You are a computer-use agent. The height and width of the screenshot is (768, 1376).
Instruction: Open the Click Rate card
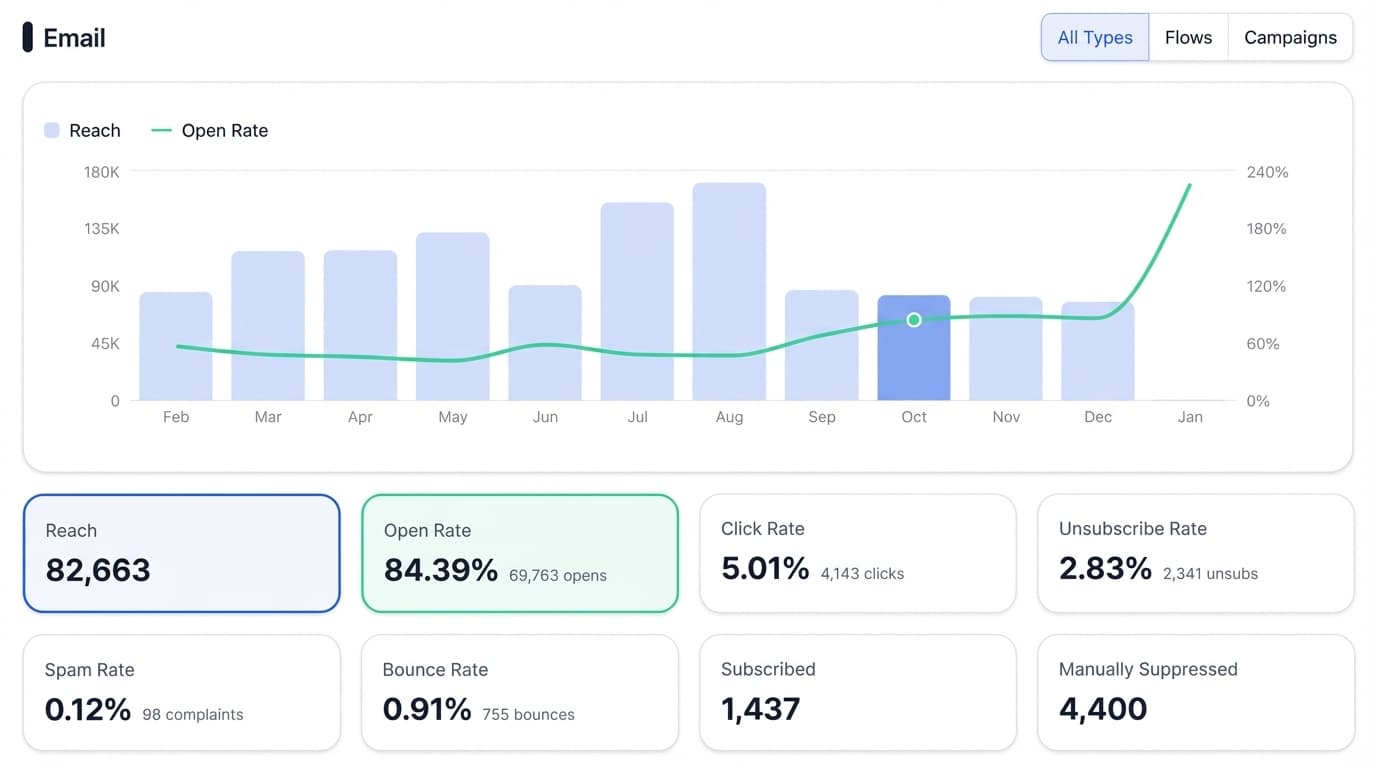pyautogui.click(x=857, y=552)
